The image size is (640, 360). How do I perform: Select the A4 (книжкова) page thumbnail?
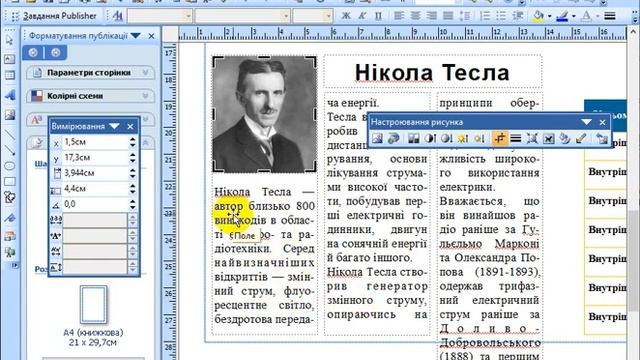pyautogui.click(x=93, y=304)
